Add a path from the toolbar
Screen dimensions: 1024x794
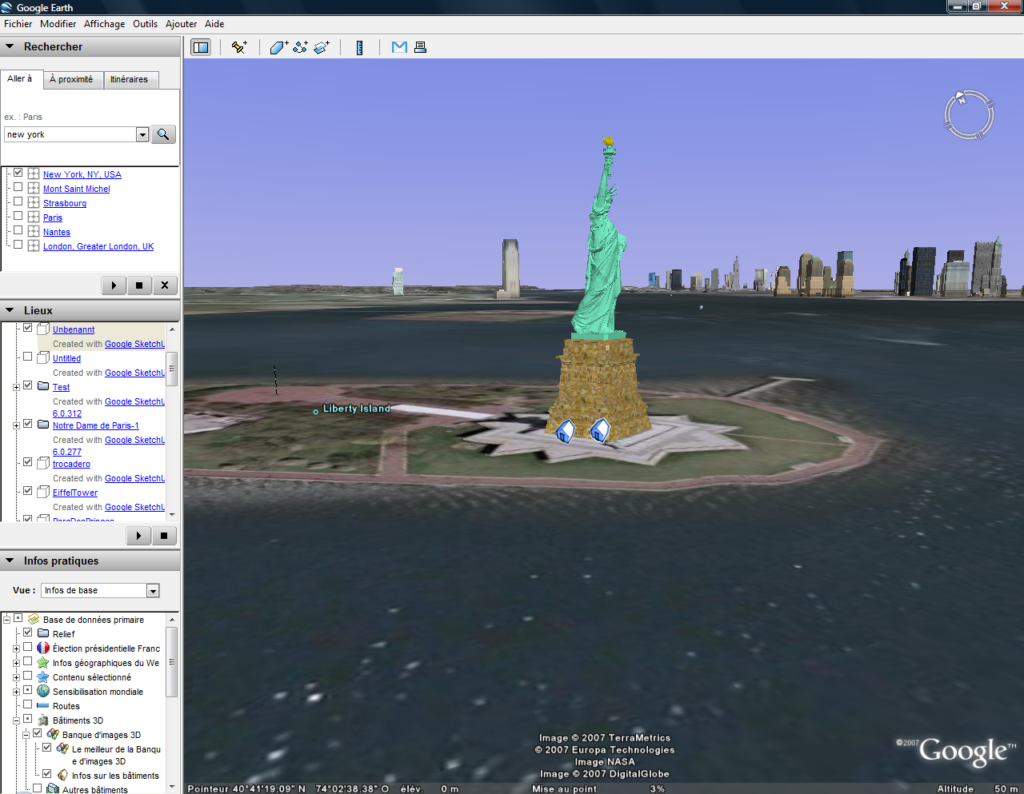pos(300,47)
